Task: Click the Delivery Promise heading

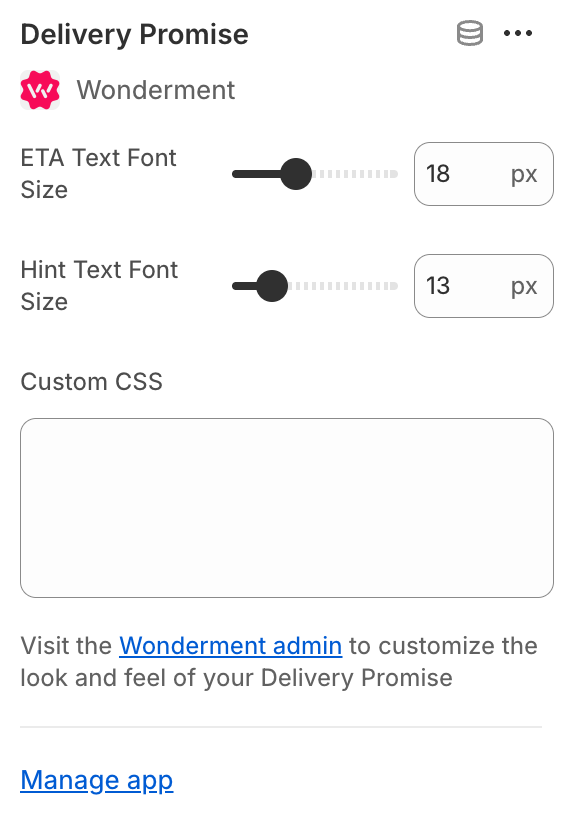Action: tap(134, 34)
